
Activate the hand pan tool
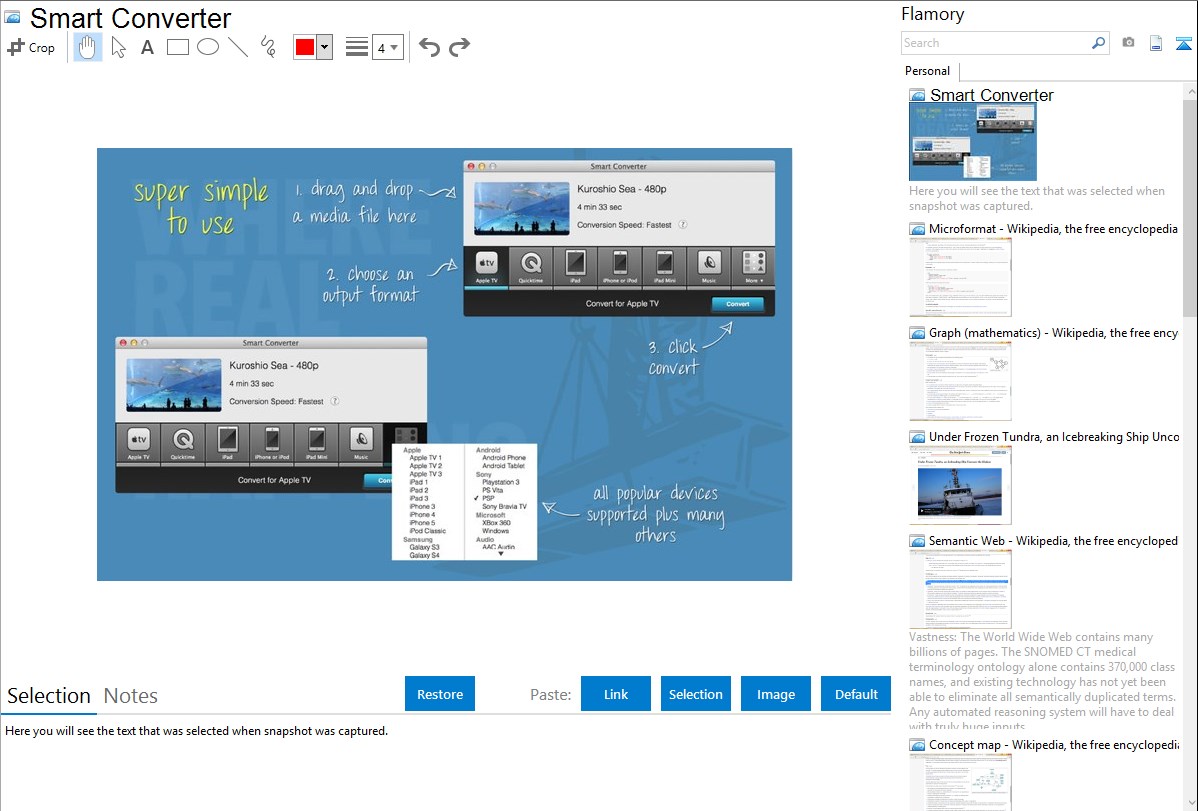click(88, 47)
